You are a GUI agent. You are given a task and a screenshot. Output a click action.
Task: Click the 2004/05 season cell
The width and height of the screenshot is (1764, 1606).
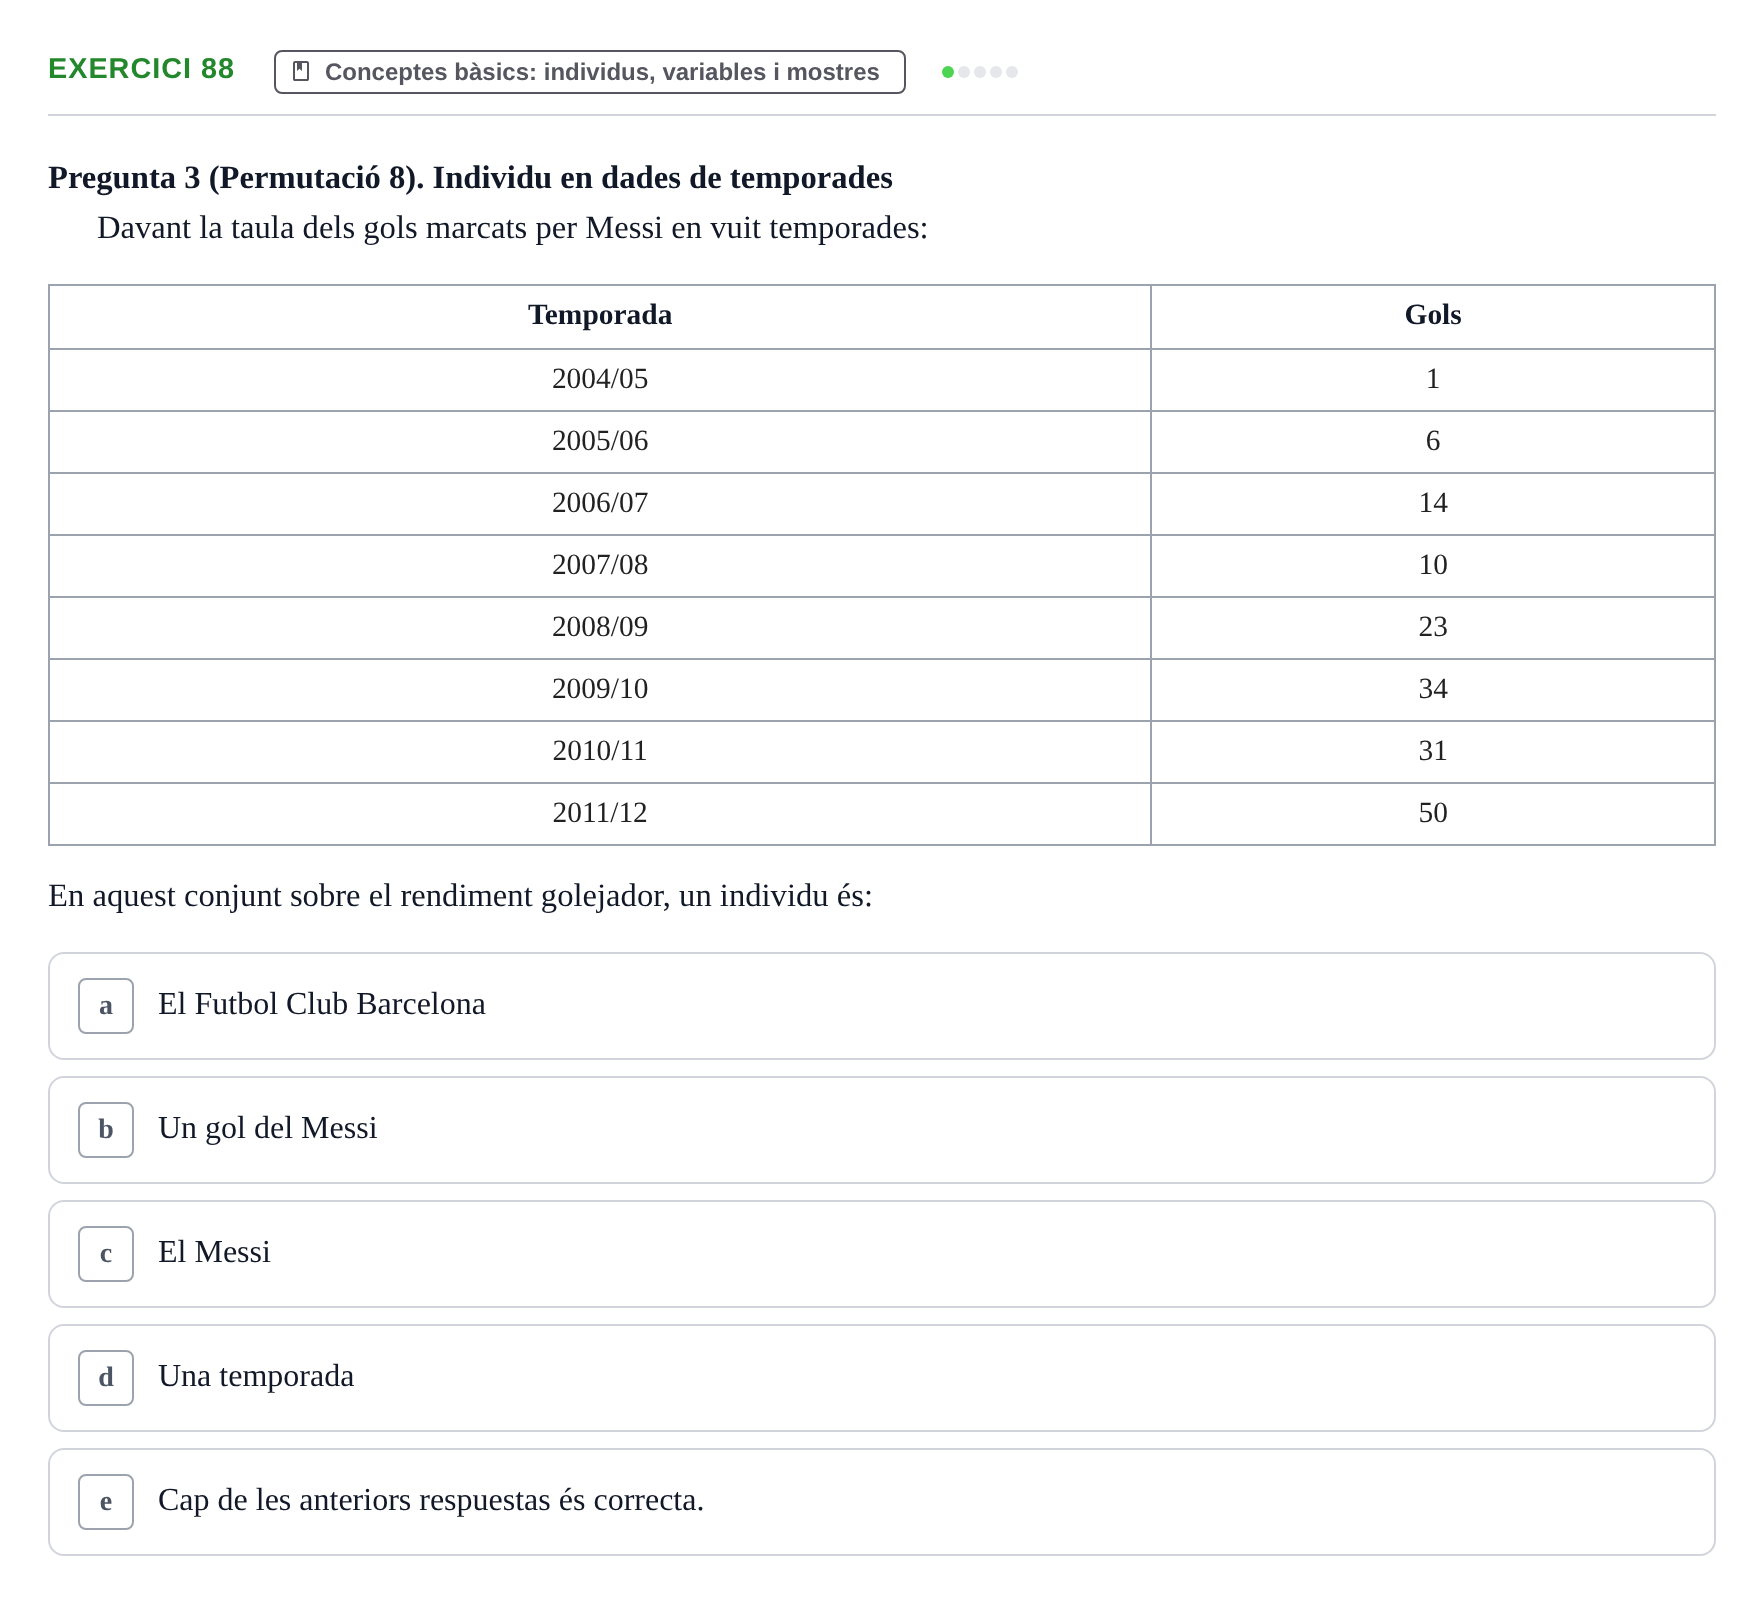tap(600, 380)
